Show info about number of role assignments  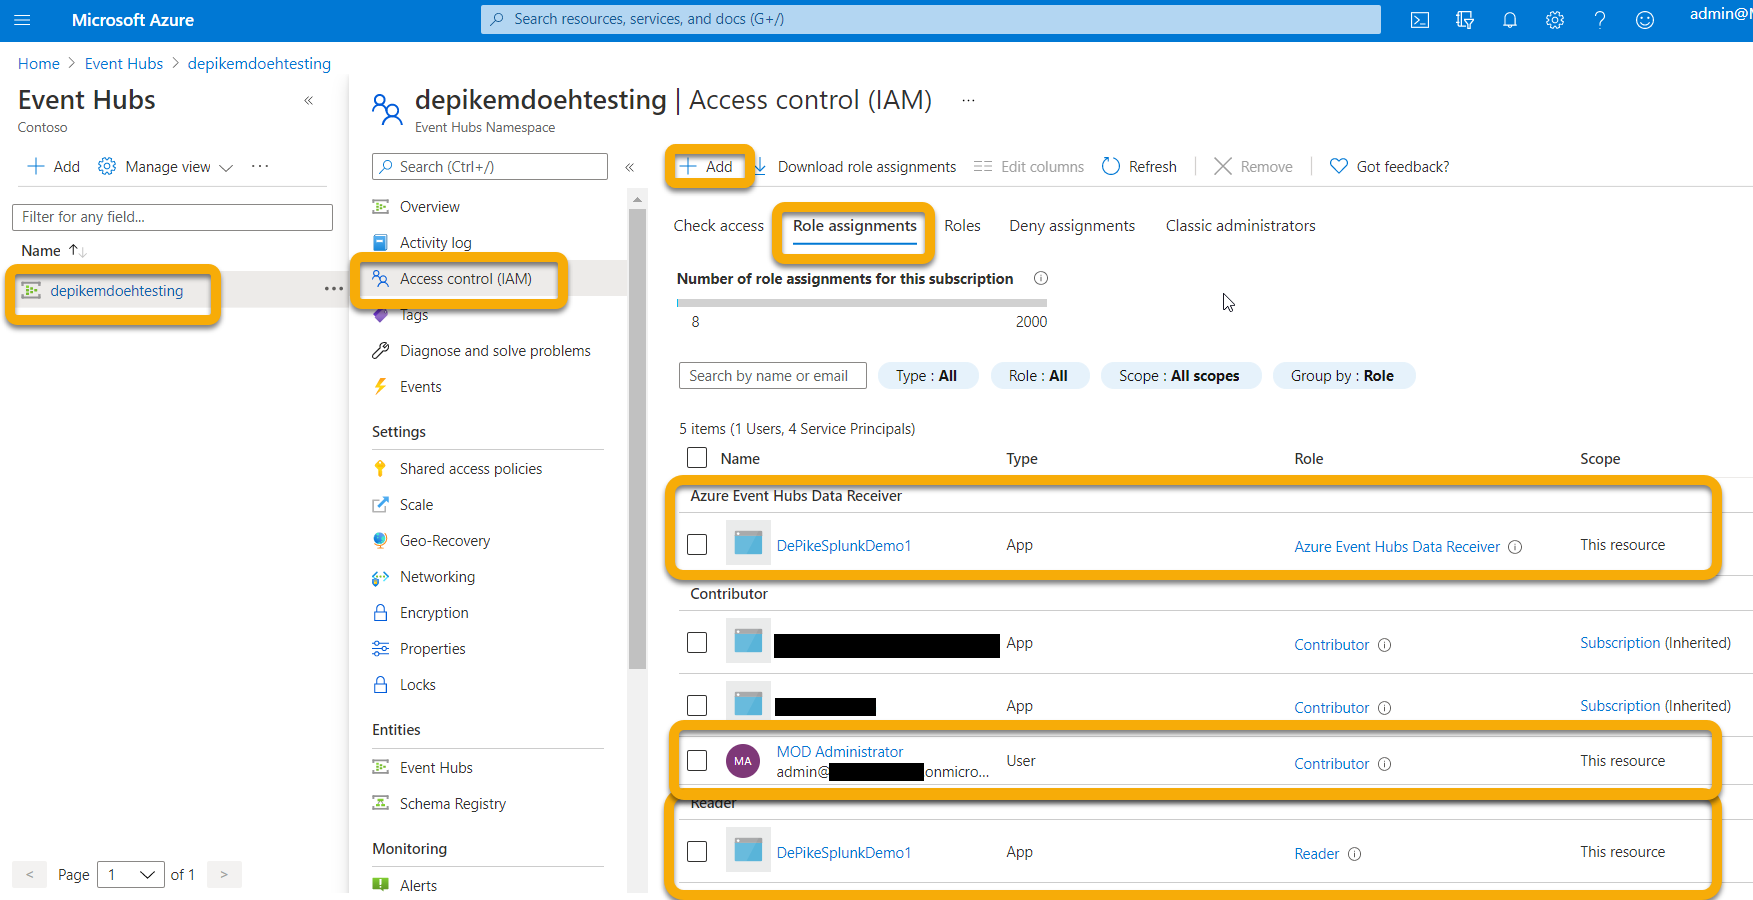tap(1041, 278)
